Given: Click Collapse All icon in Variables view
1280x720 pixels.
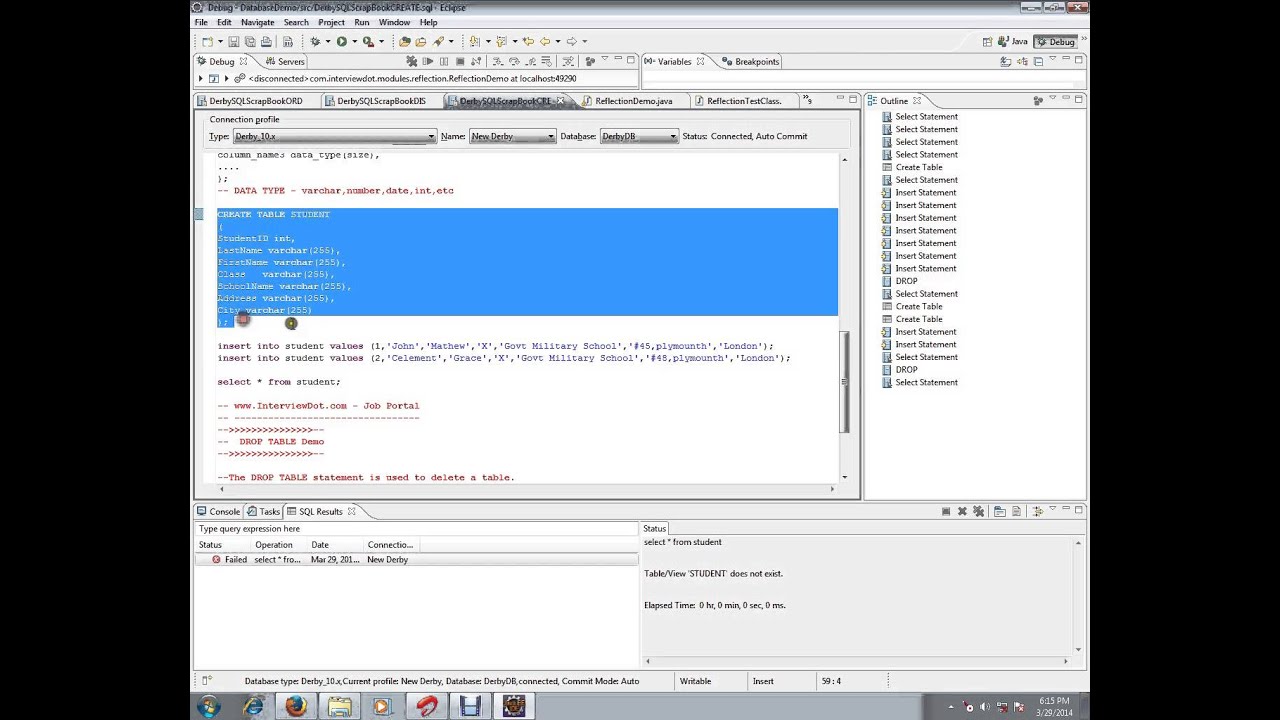Looking at the screenshot, I should click(1038, 62).
